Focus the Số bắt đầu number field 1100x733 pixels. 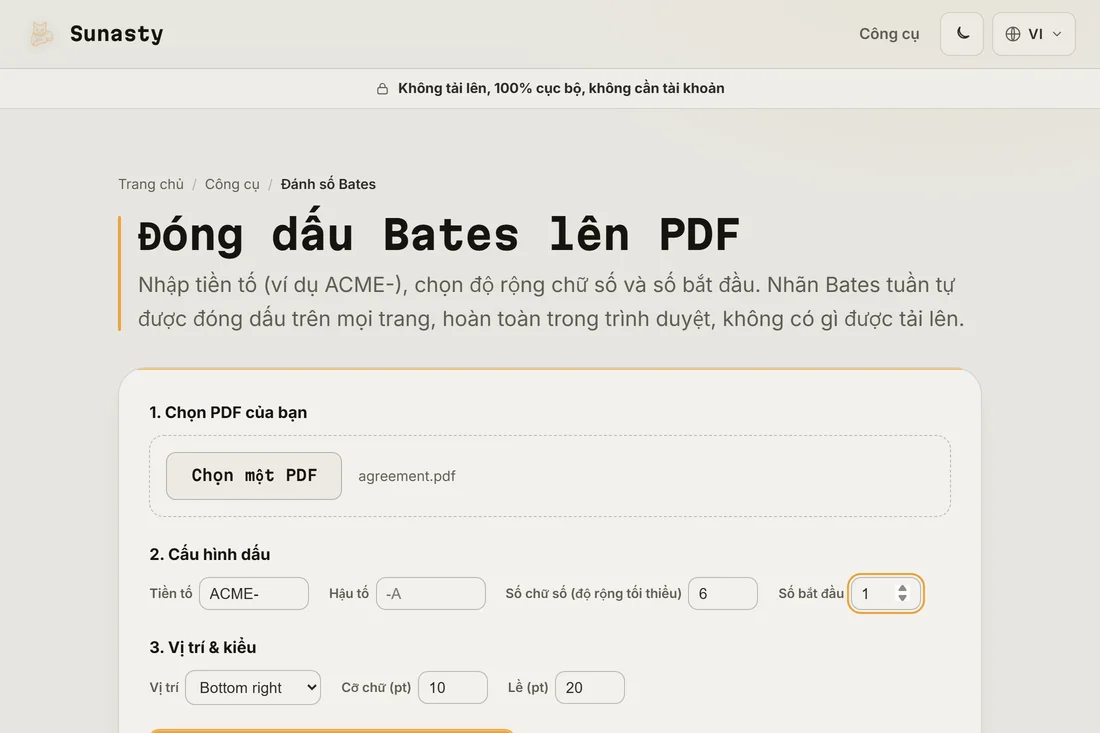885,593
